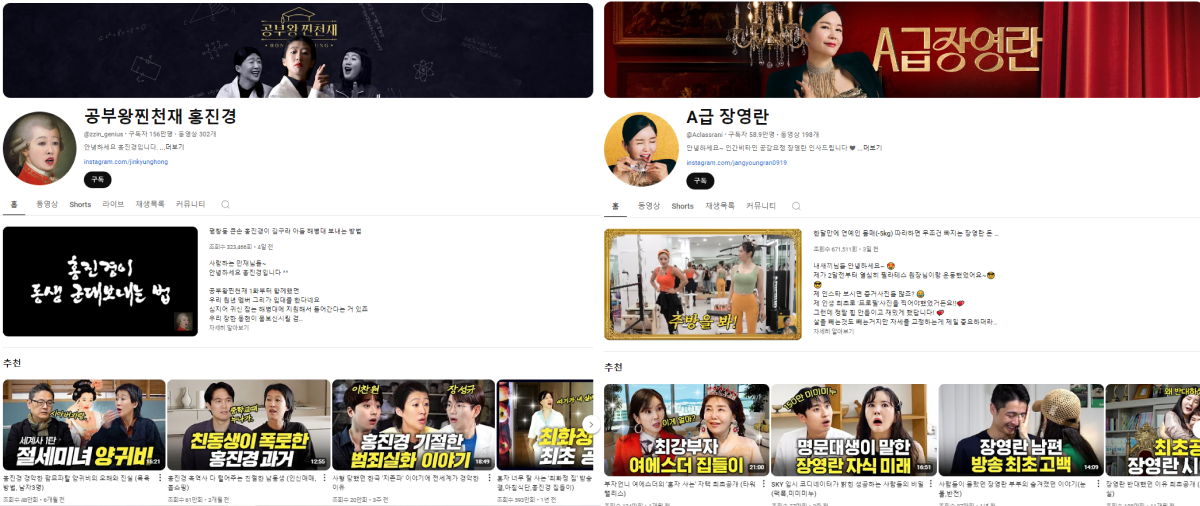Play 절세미녀 양귀비 video thumbnail

click(84, 425)
